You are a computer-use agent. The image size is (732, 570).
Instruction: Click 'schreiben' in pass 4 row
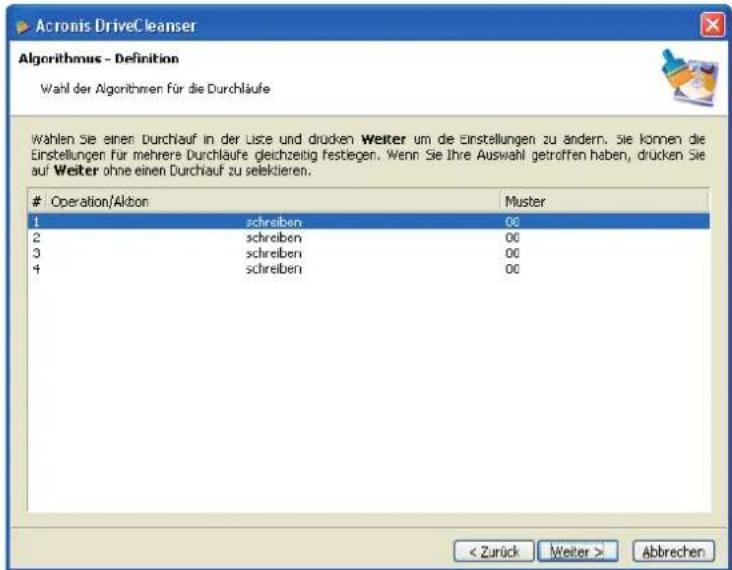[x=274, y=269]
